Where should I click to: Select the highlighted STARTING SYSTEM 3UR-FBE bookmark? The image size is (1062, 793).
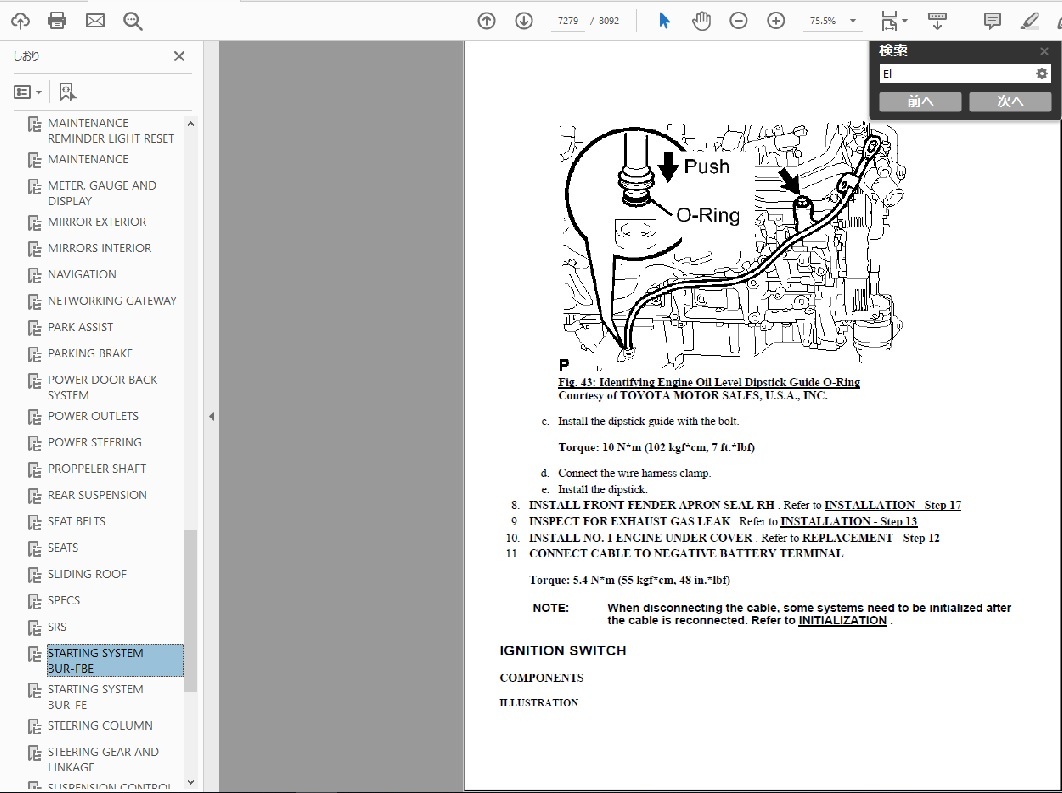click(x=115, y=660)
